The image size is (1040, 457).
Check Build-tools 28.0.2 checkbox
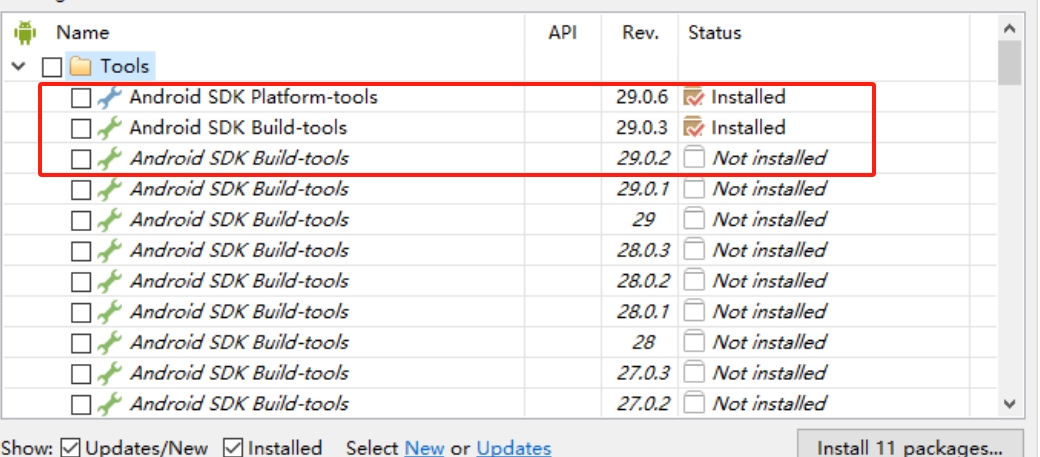pos(81,282)
